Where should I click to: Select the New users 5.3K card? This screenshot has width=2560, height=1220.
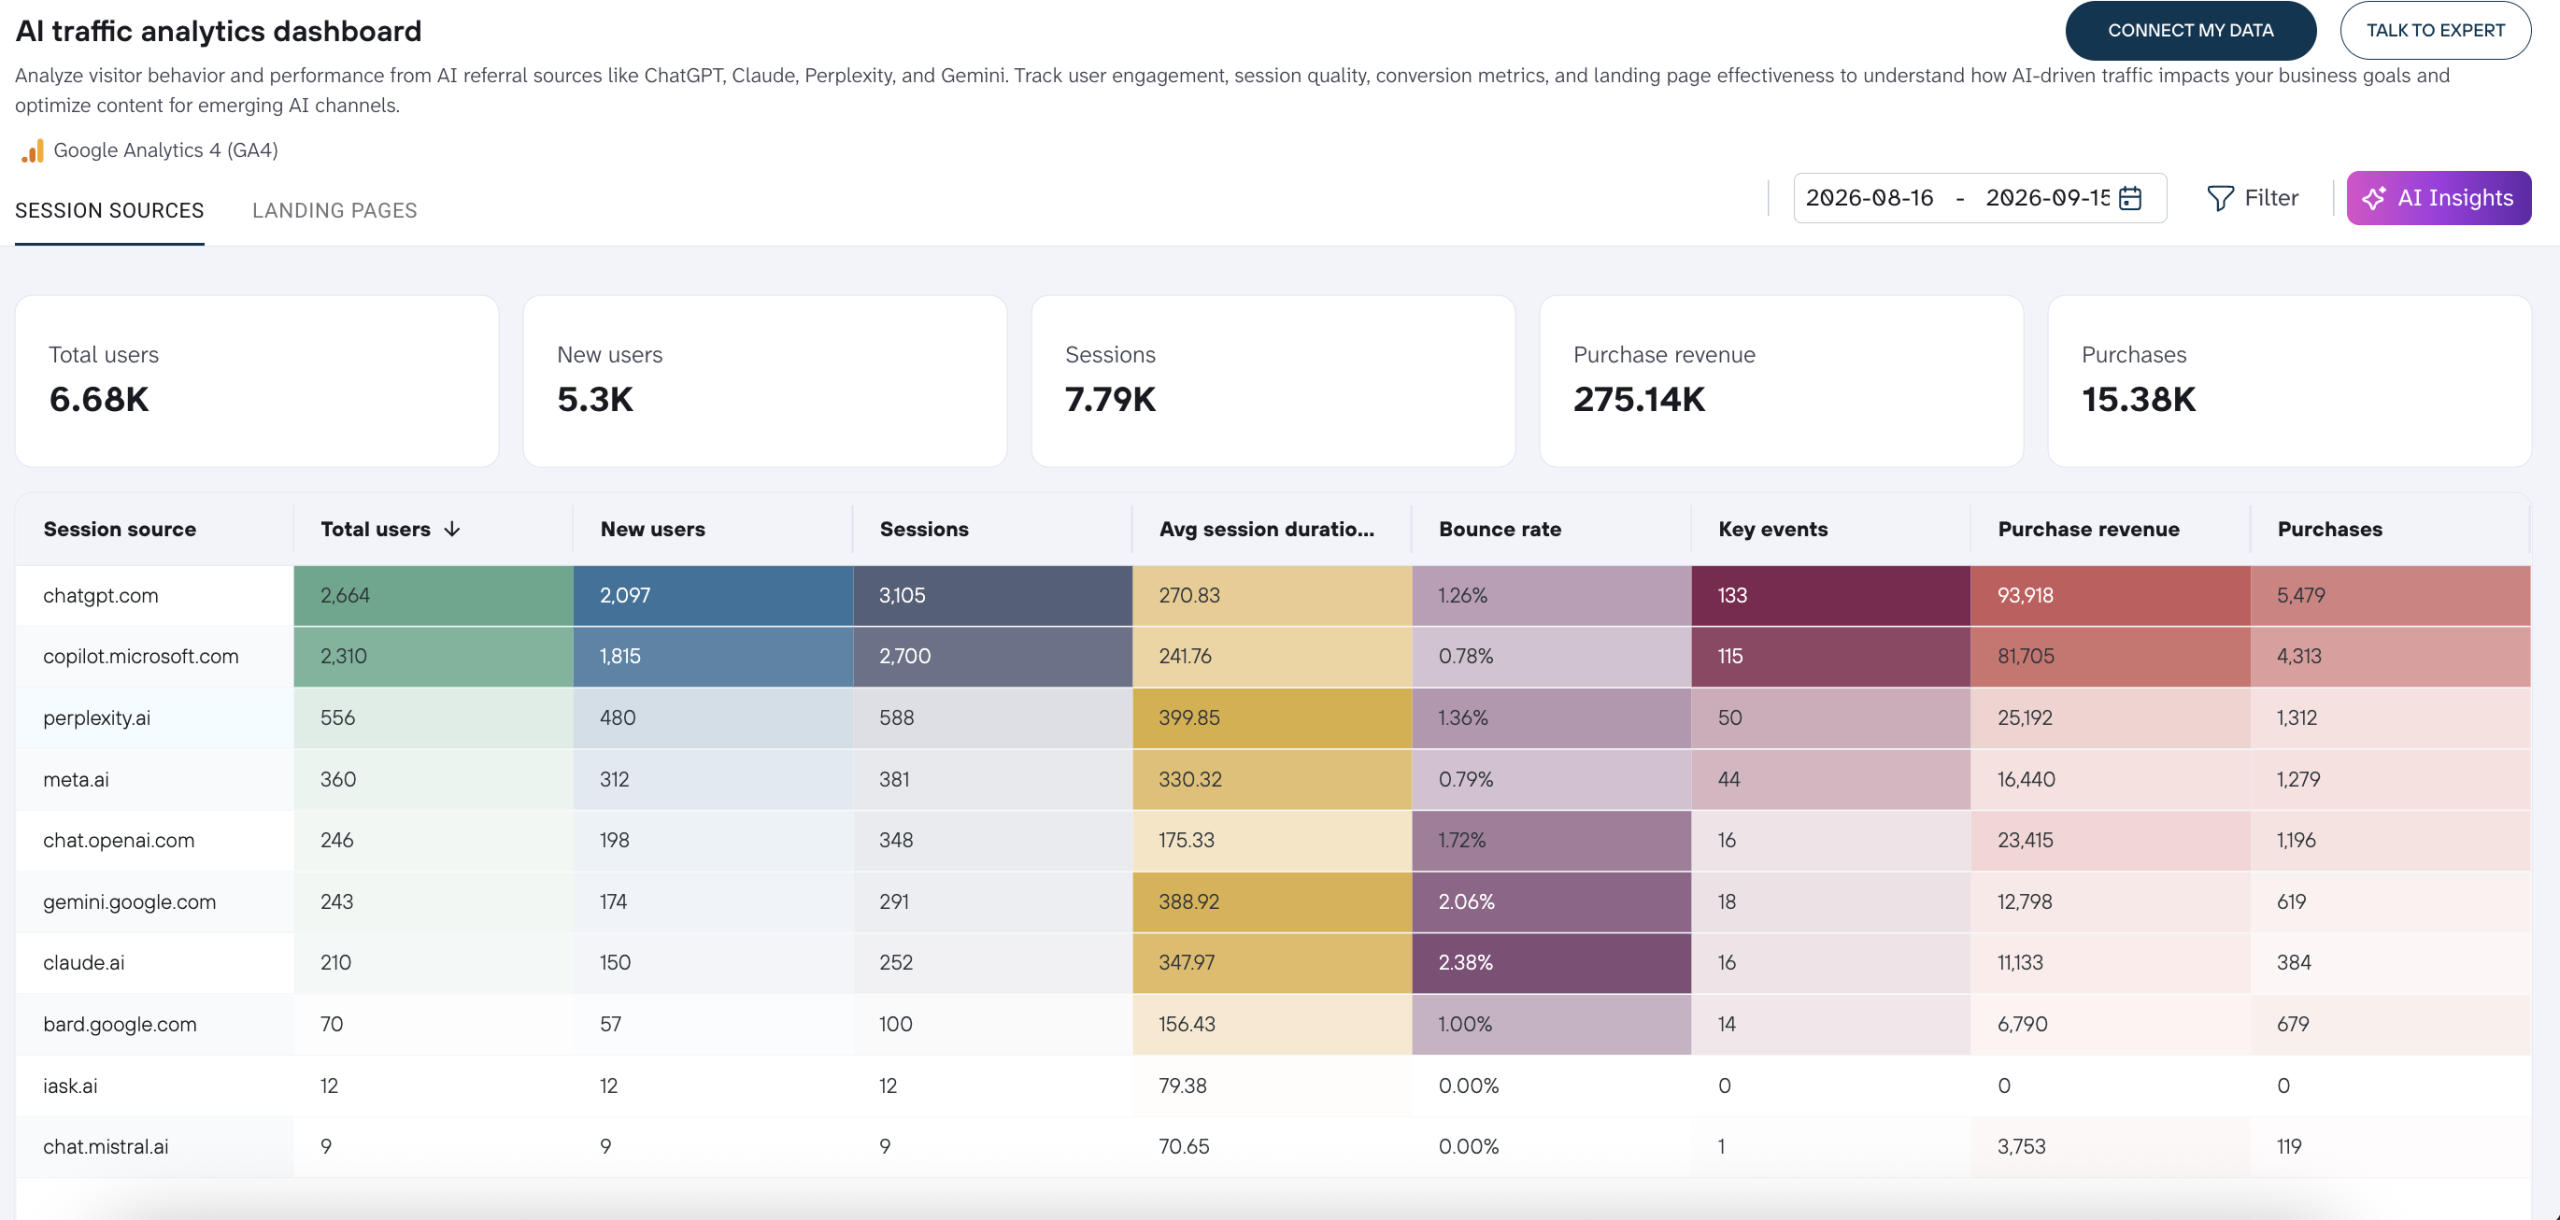765,381
